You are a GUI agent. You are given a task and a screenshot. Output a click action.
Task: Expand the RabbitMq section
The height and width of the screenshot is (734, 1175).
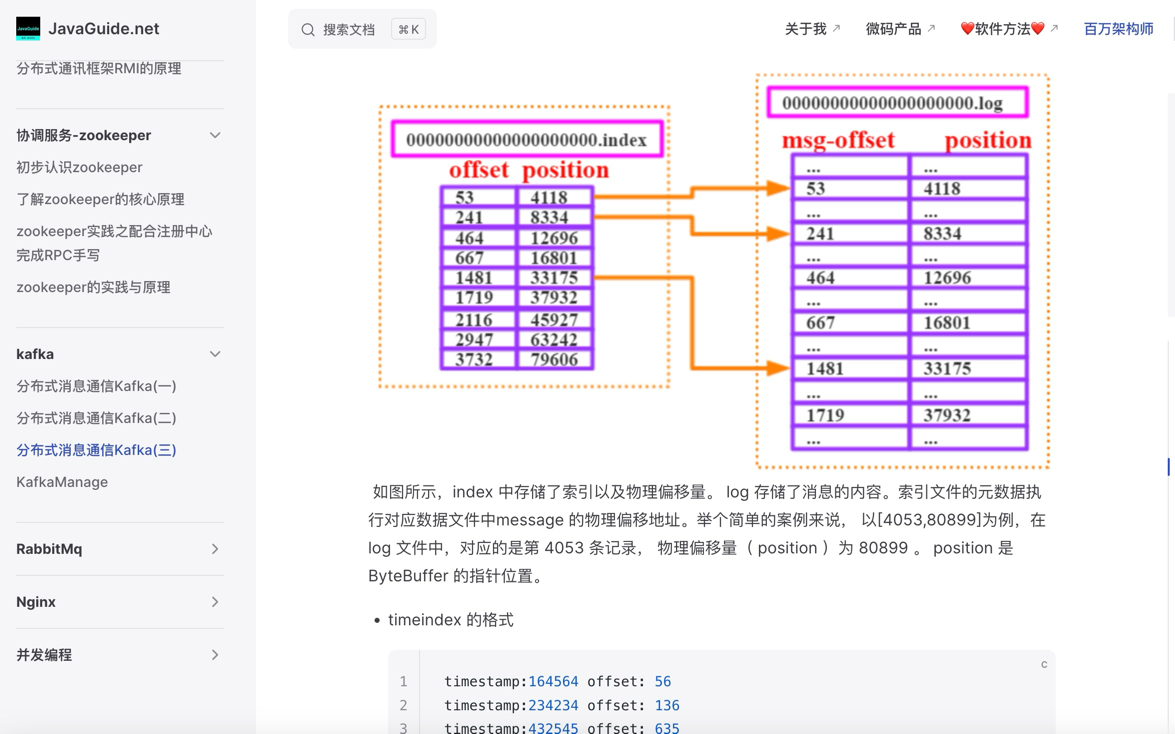tap(120, 549)
